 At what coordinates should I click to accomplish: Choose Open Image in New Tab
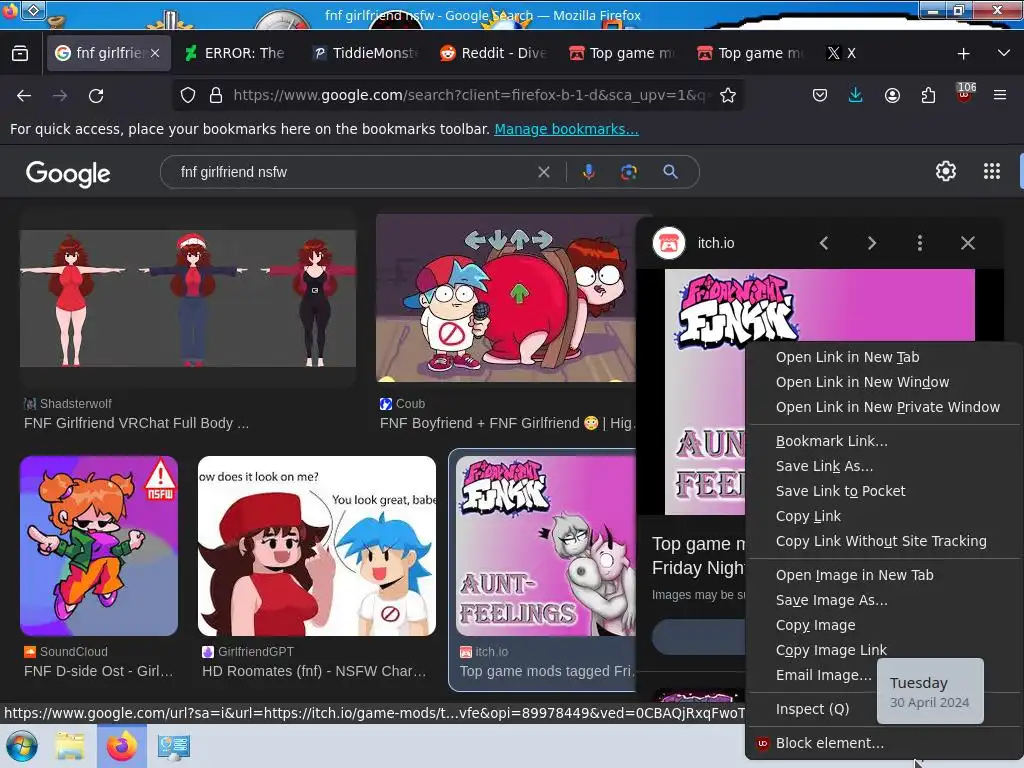(854, 575)
